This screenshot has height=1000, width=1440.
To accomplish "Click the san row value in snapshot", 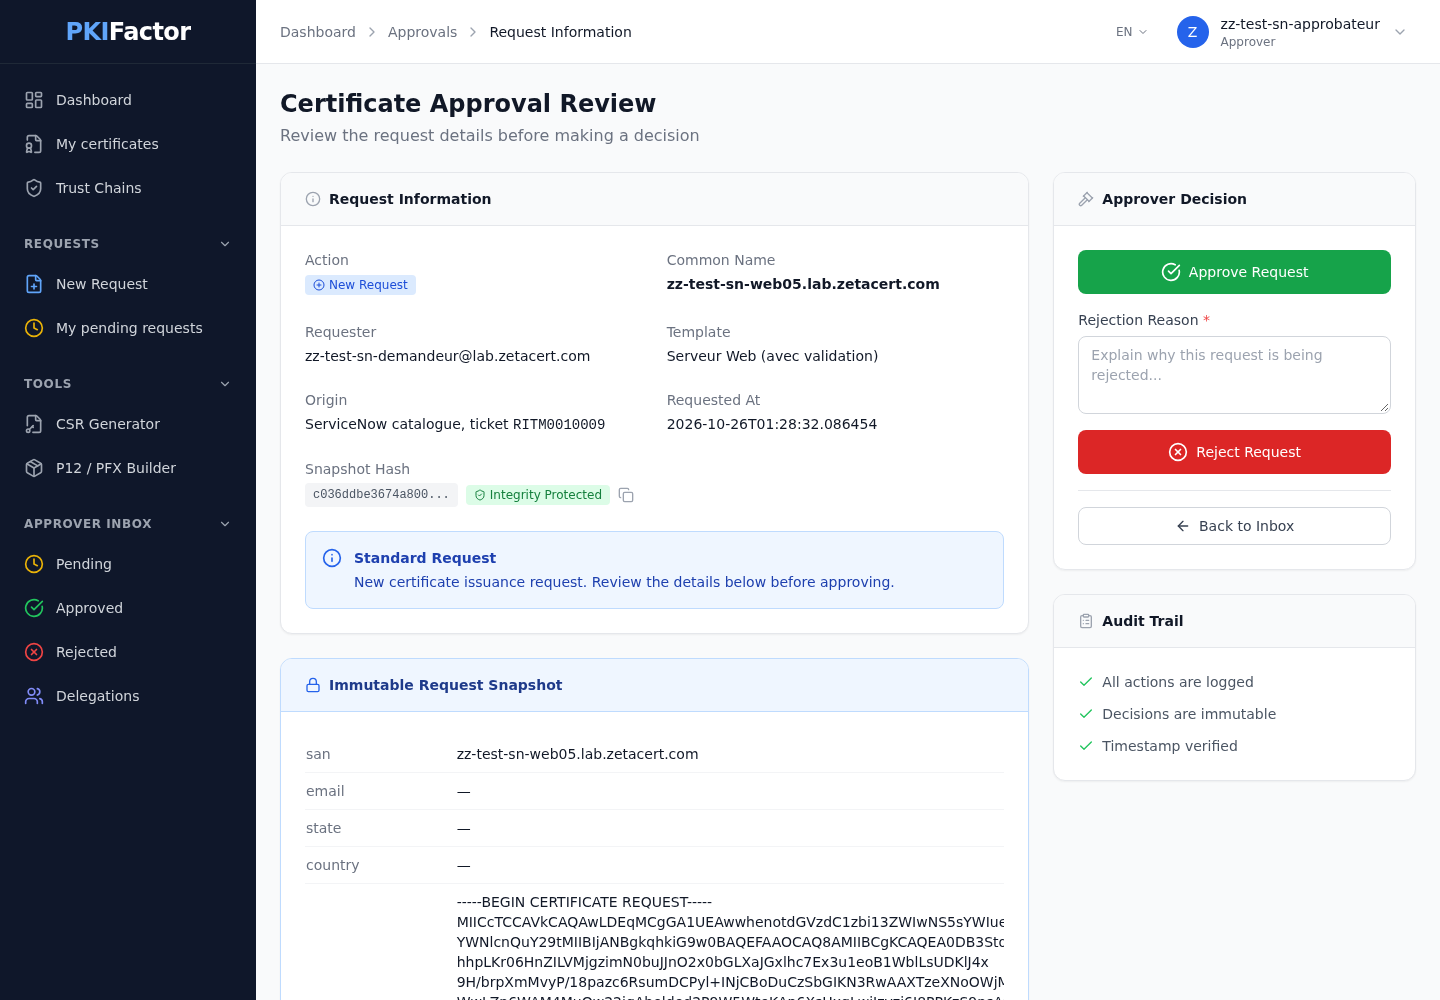I will (577, 754).
